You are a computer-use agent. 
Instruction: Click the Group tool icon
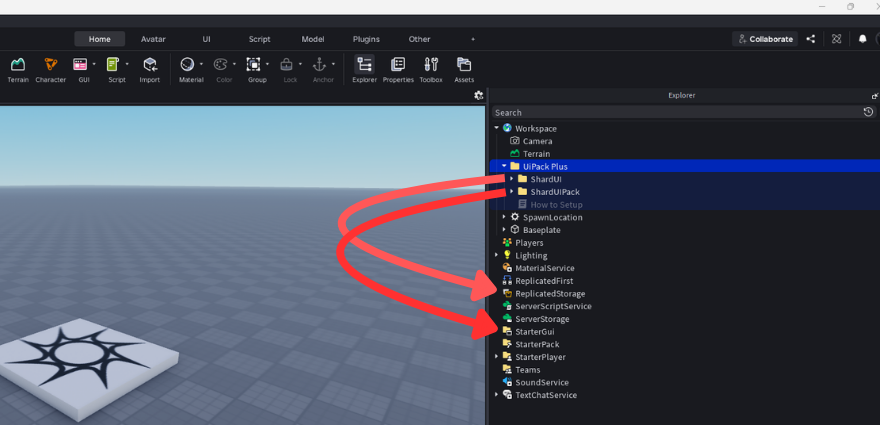tap(253, 65)
